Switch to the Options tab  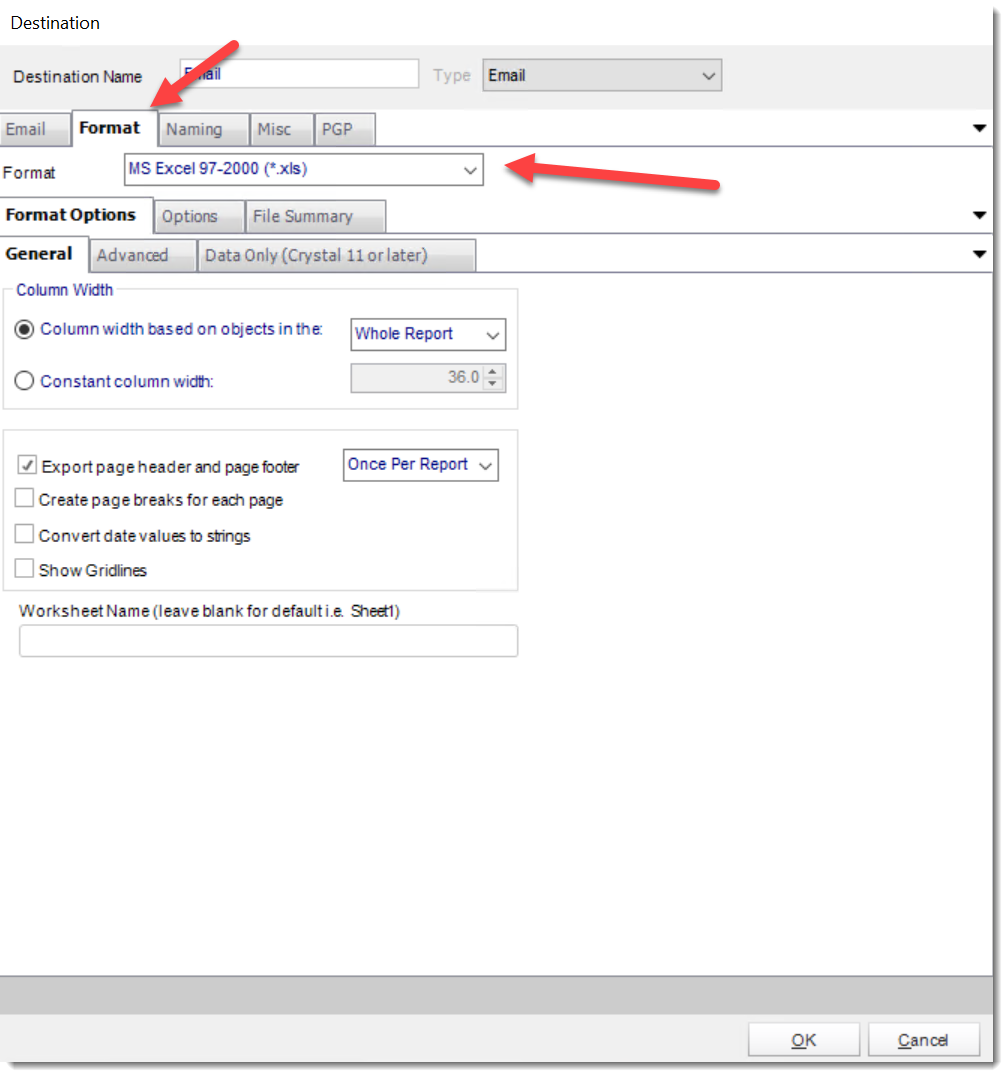click(x=199, y=217)
